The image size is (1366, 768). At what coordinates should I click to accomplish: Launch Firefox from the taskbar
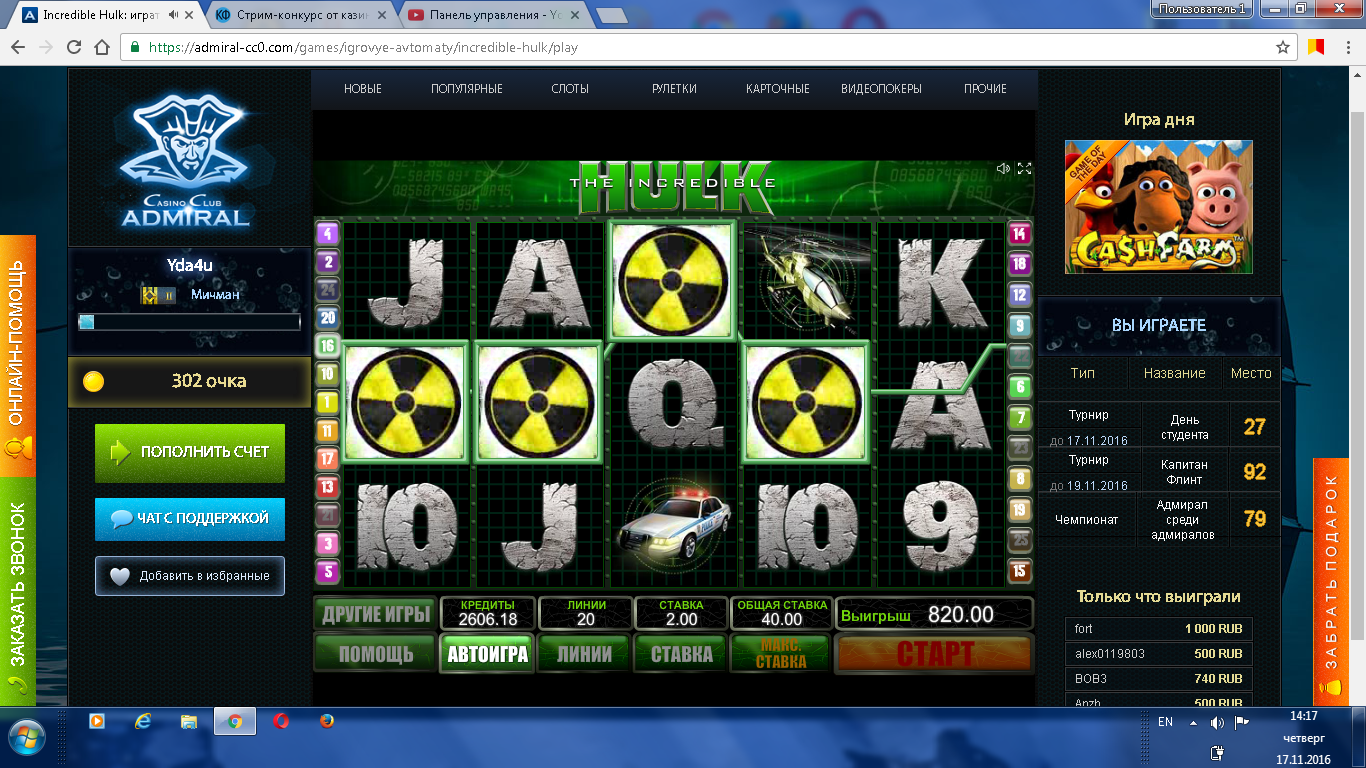(x=327, y=721)
